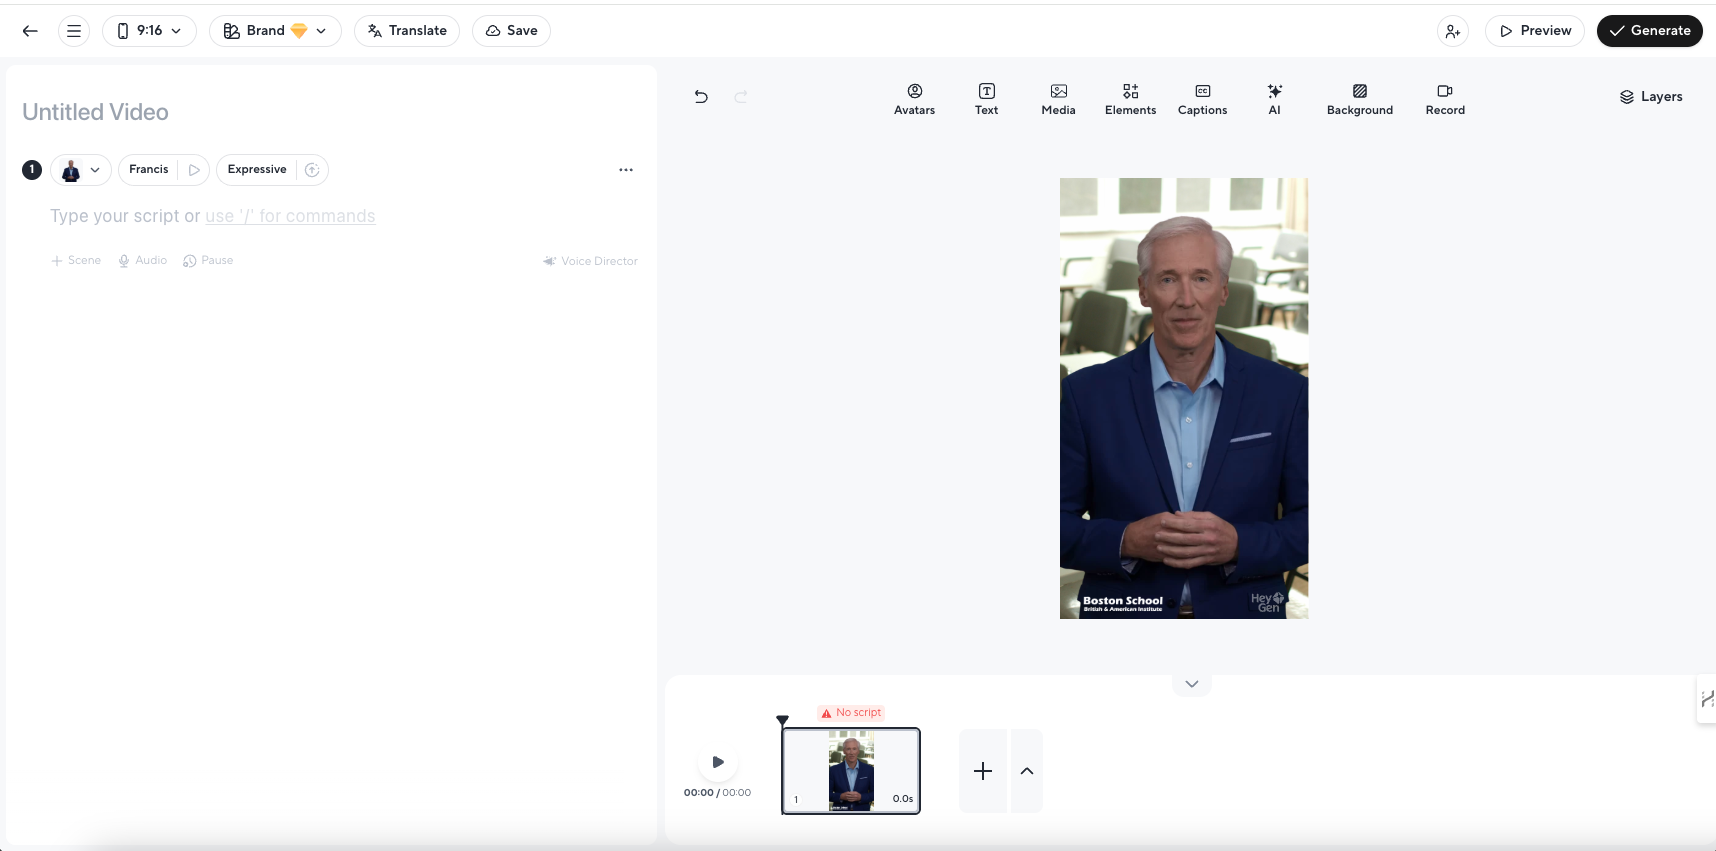Click the Preview button
This screenshot has width=1716, height=851.
click(1534, 31)
